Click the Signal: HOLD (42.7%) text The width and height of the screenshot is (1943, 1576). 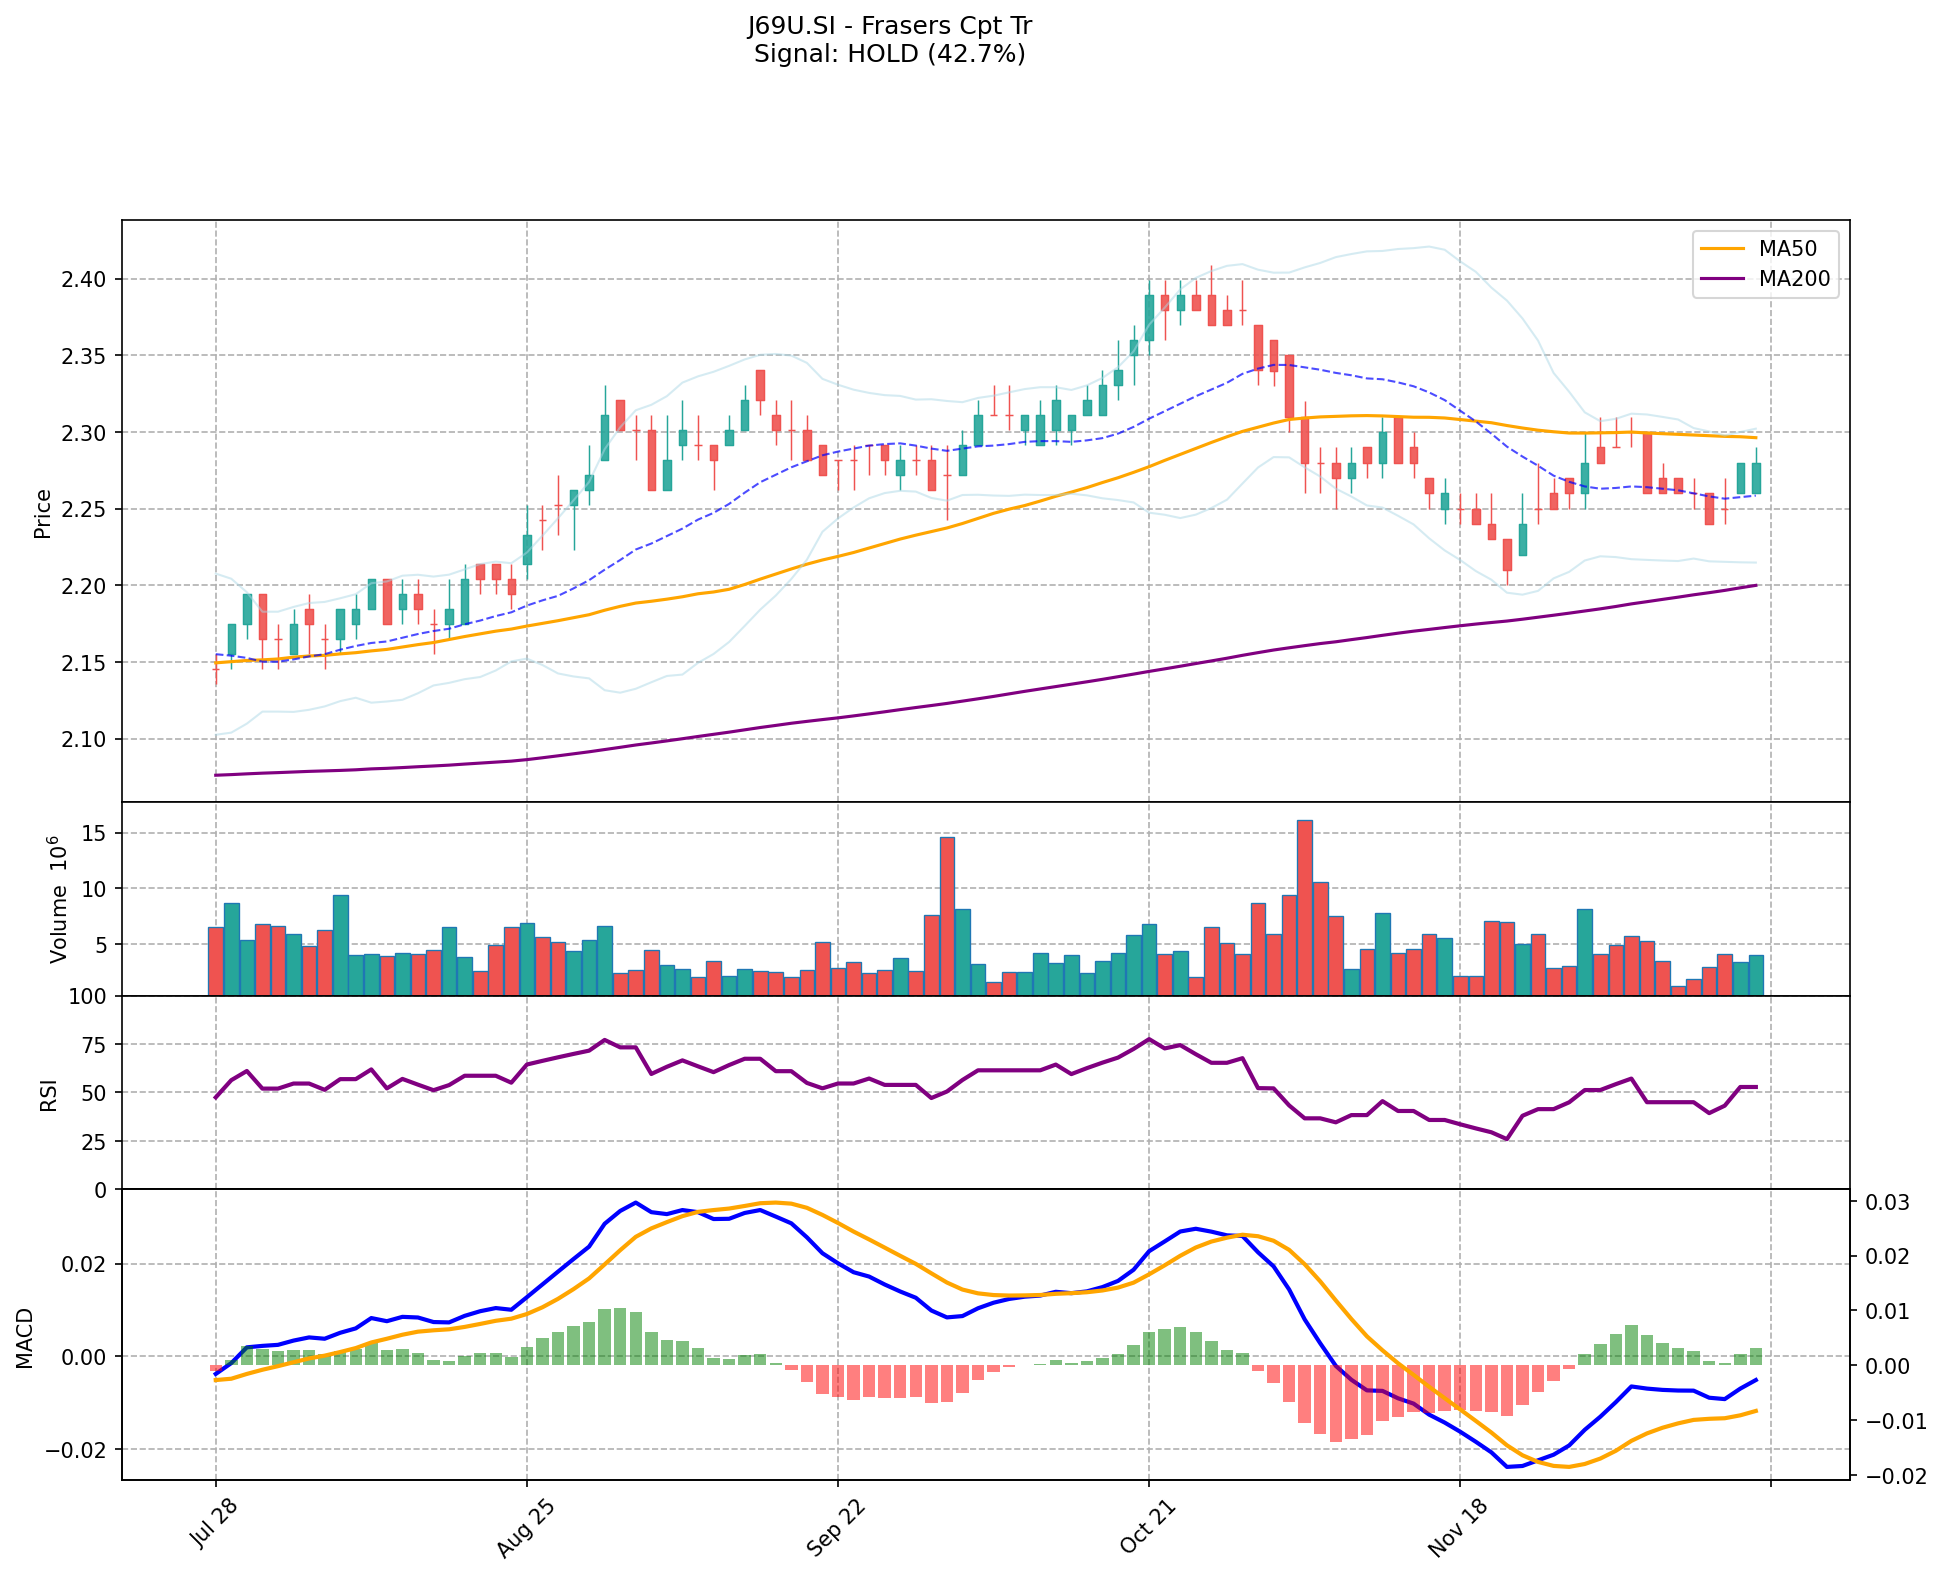(889, 54)
